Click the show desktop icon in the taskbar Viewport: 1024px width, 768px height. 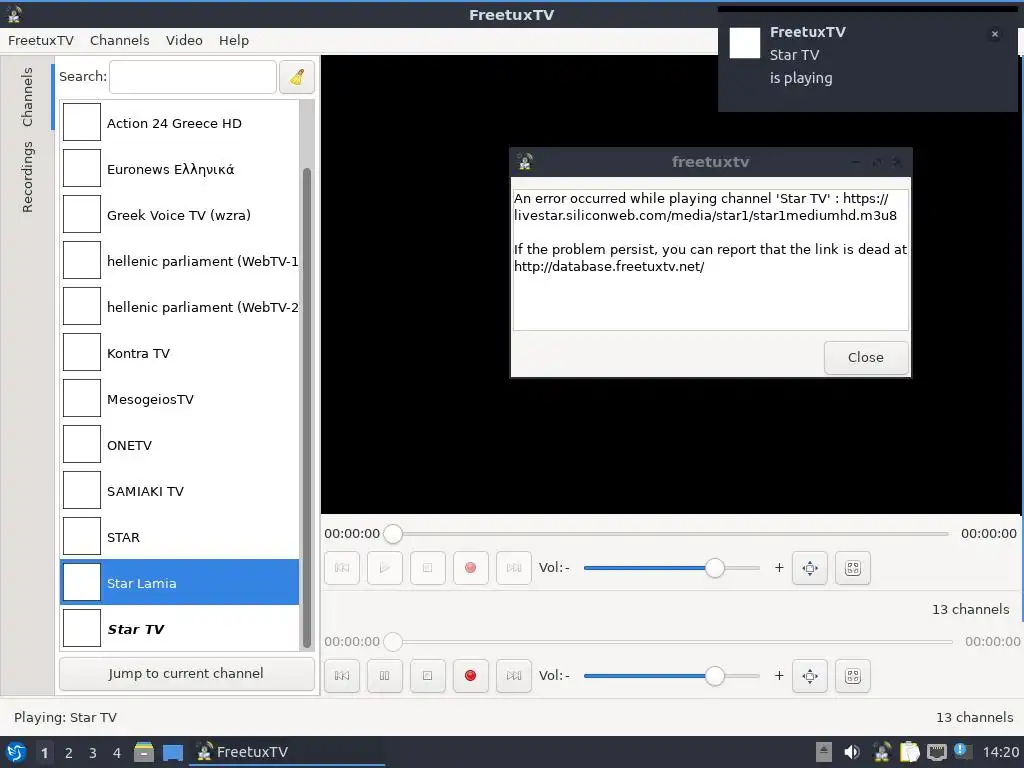pos(173,752)
